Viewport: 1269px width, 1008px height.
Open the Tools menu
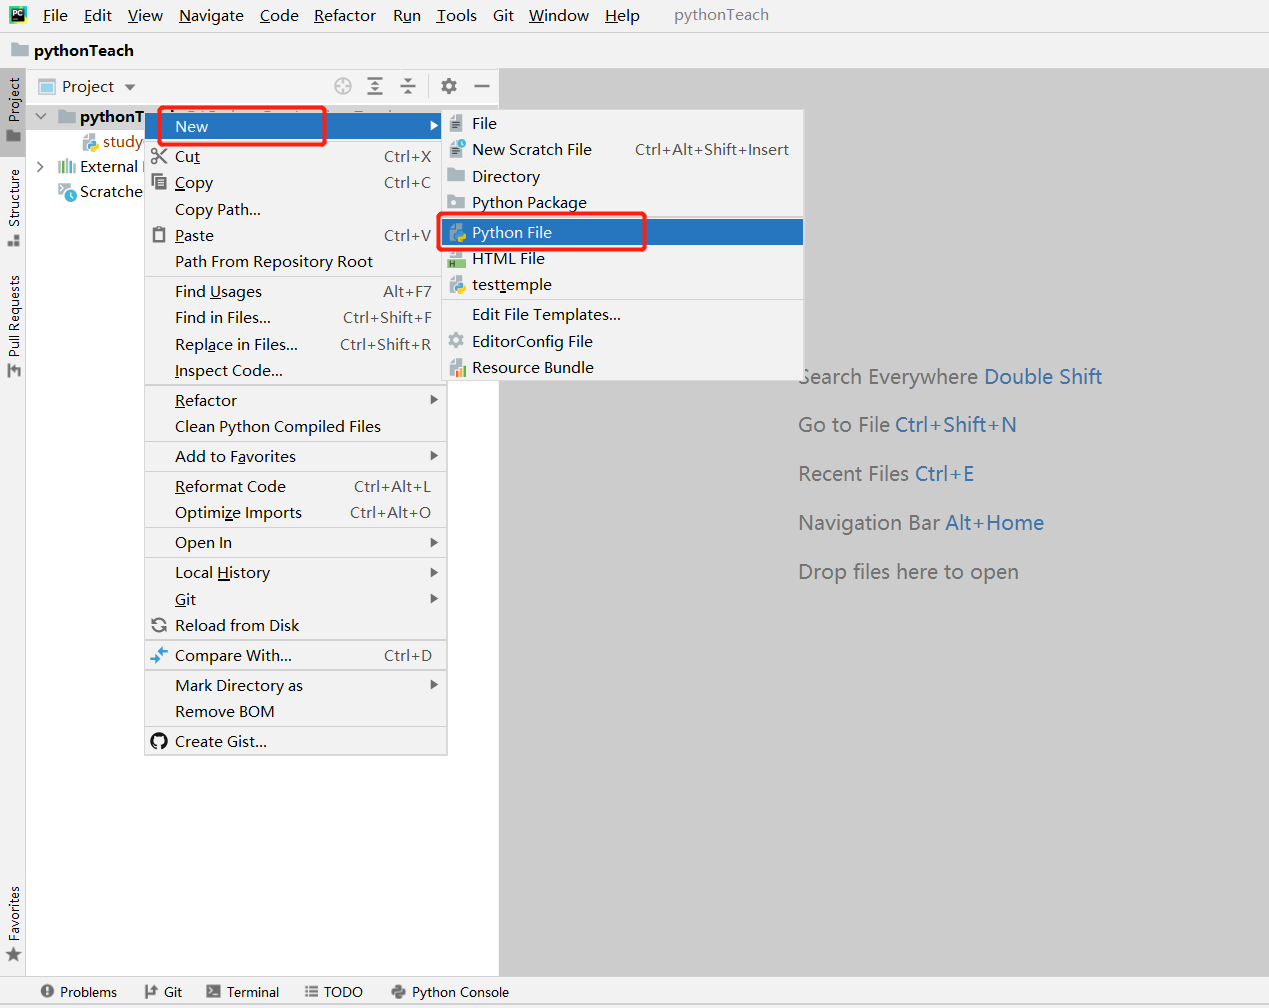pyautogui.click(x=457, y=15)
